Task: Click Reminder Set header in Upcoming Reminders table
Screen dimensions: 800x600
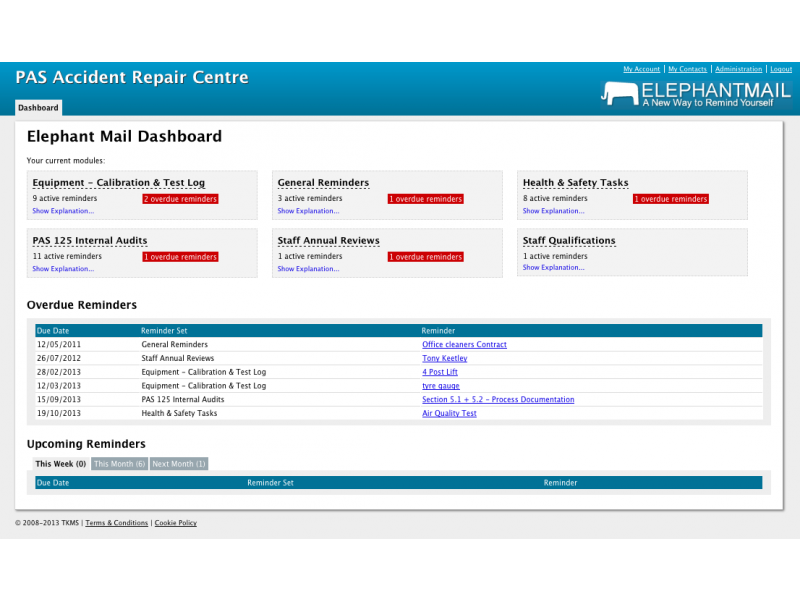Action: (x=270, y=483)
